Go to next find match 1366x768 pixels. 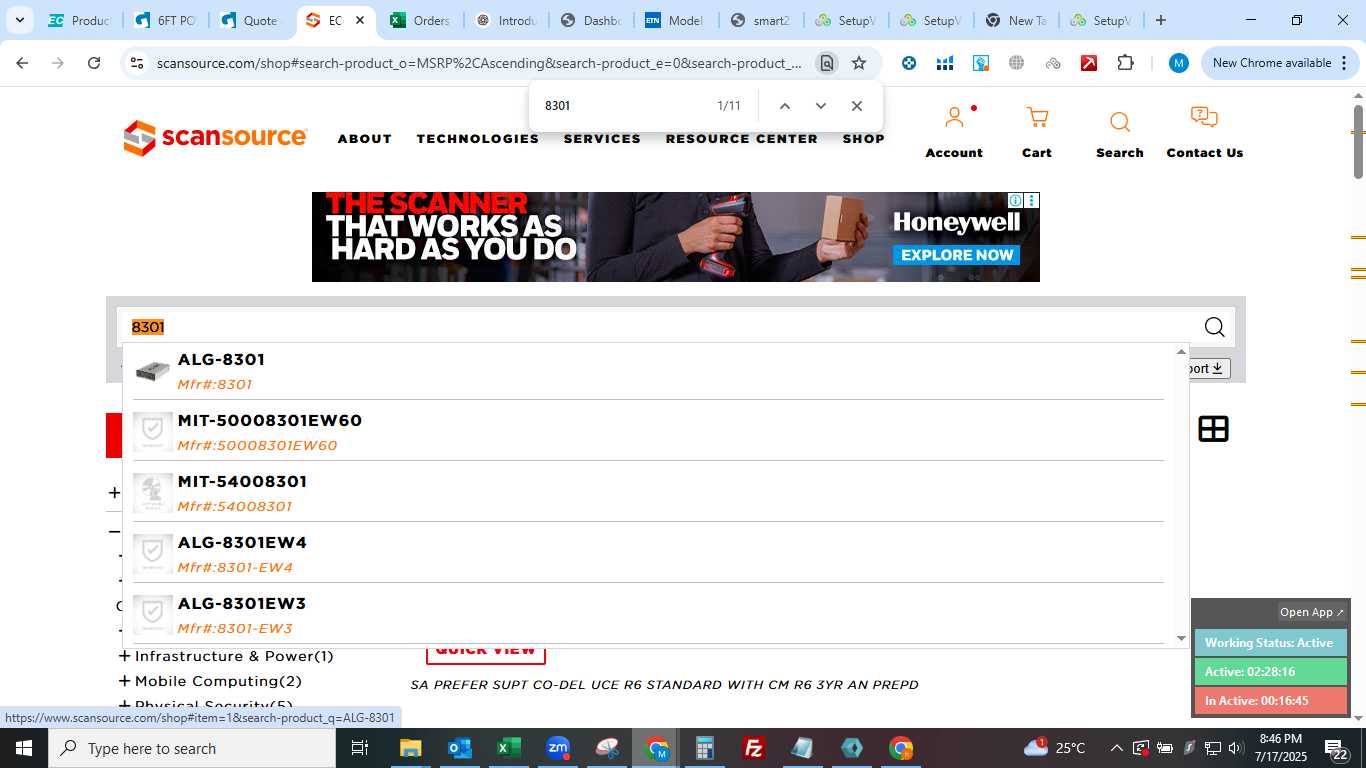pos(821,106)
